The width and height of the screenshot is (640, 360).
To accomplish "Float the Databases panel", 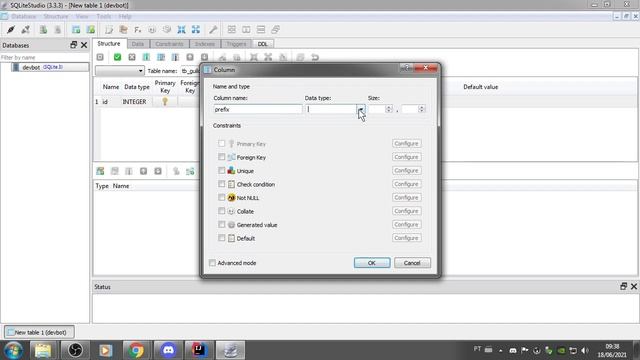I will [x=73, y=45].
